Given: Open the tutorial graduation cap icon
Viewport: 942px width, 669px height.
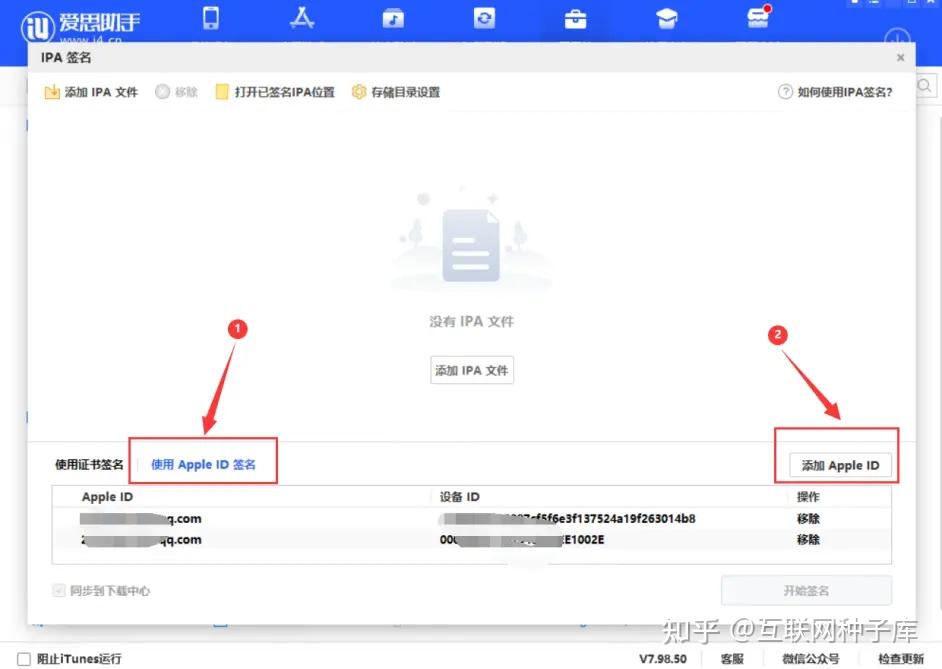Looking at the screenshot, I should 667,19.
